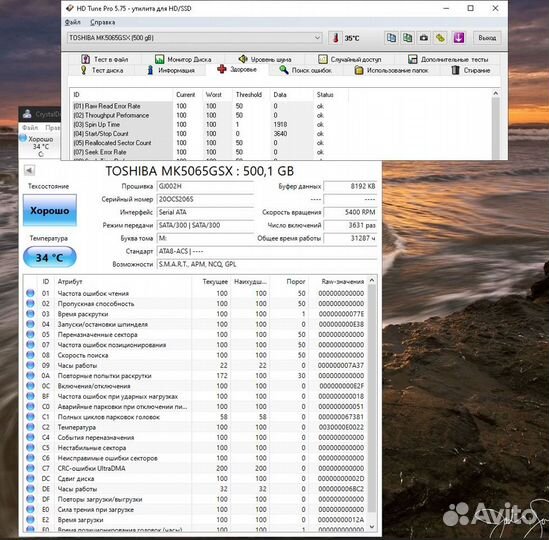
Task: Switch to the Тест в файл tab
Action: [104, 59]
